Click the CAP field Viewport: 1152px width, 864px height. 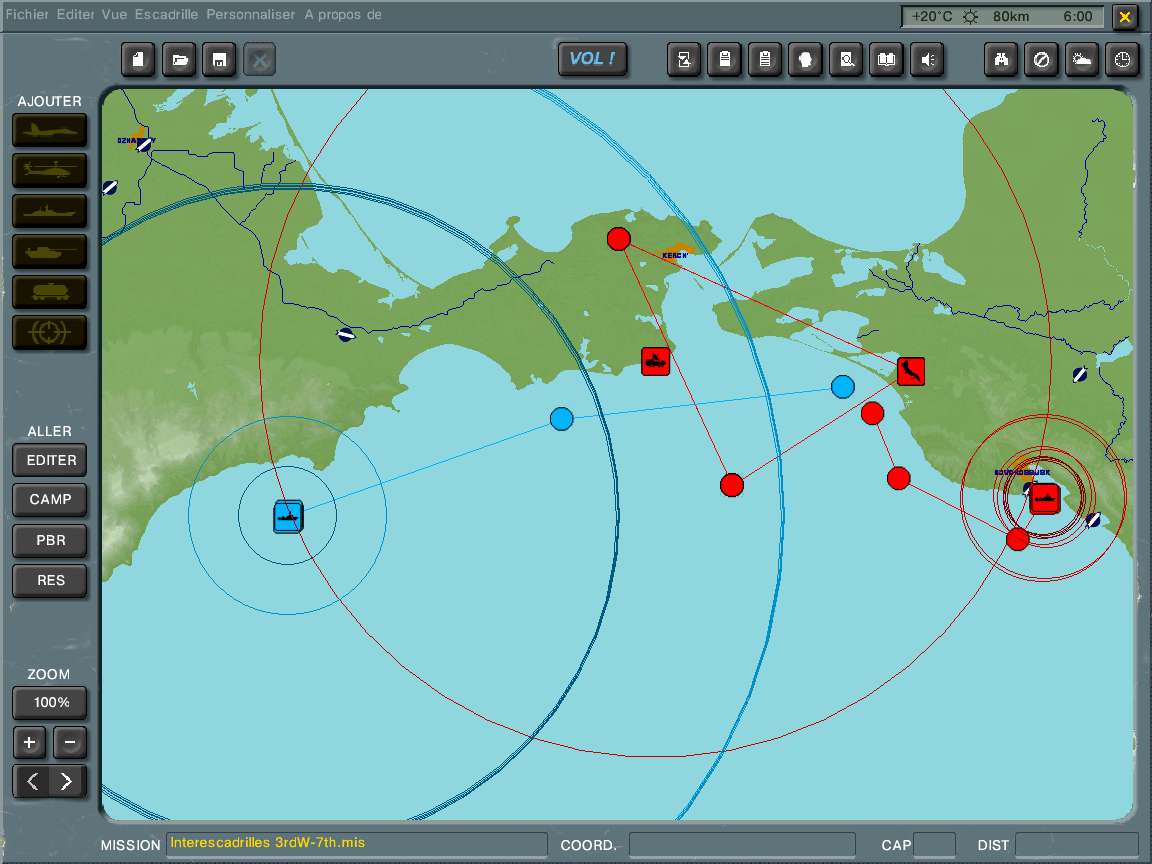click(x=935, y=844)
